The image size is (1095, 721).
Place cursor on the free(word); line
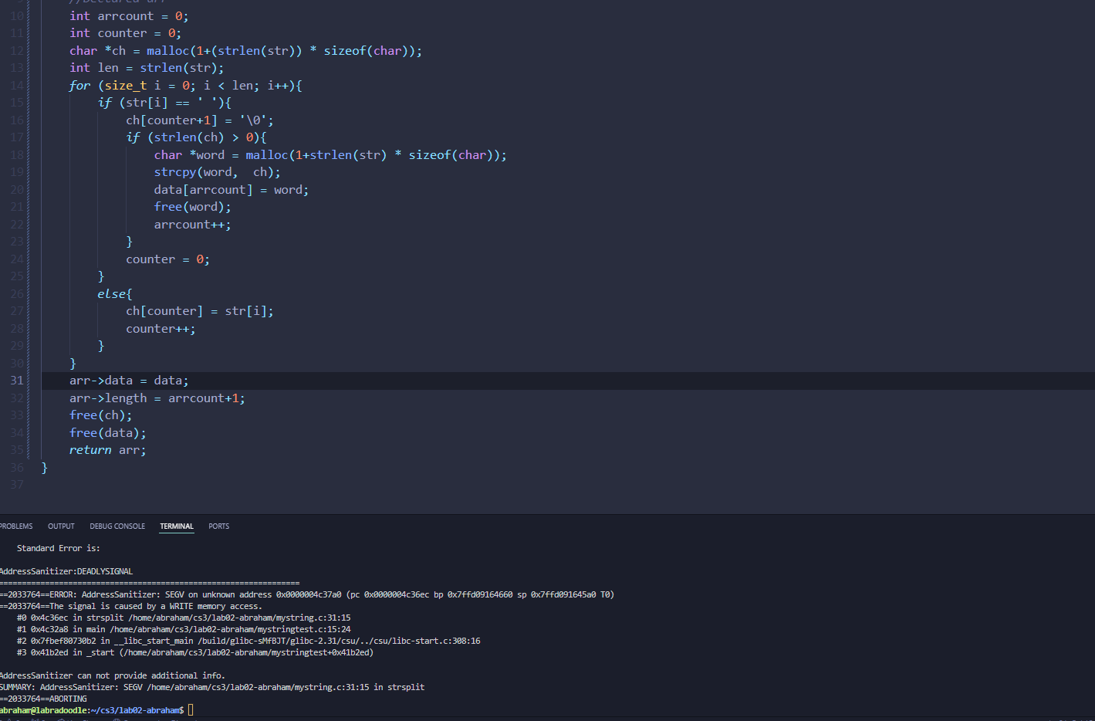pyautogui.click(x=180, y=207)
